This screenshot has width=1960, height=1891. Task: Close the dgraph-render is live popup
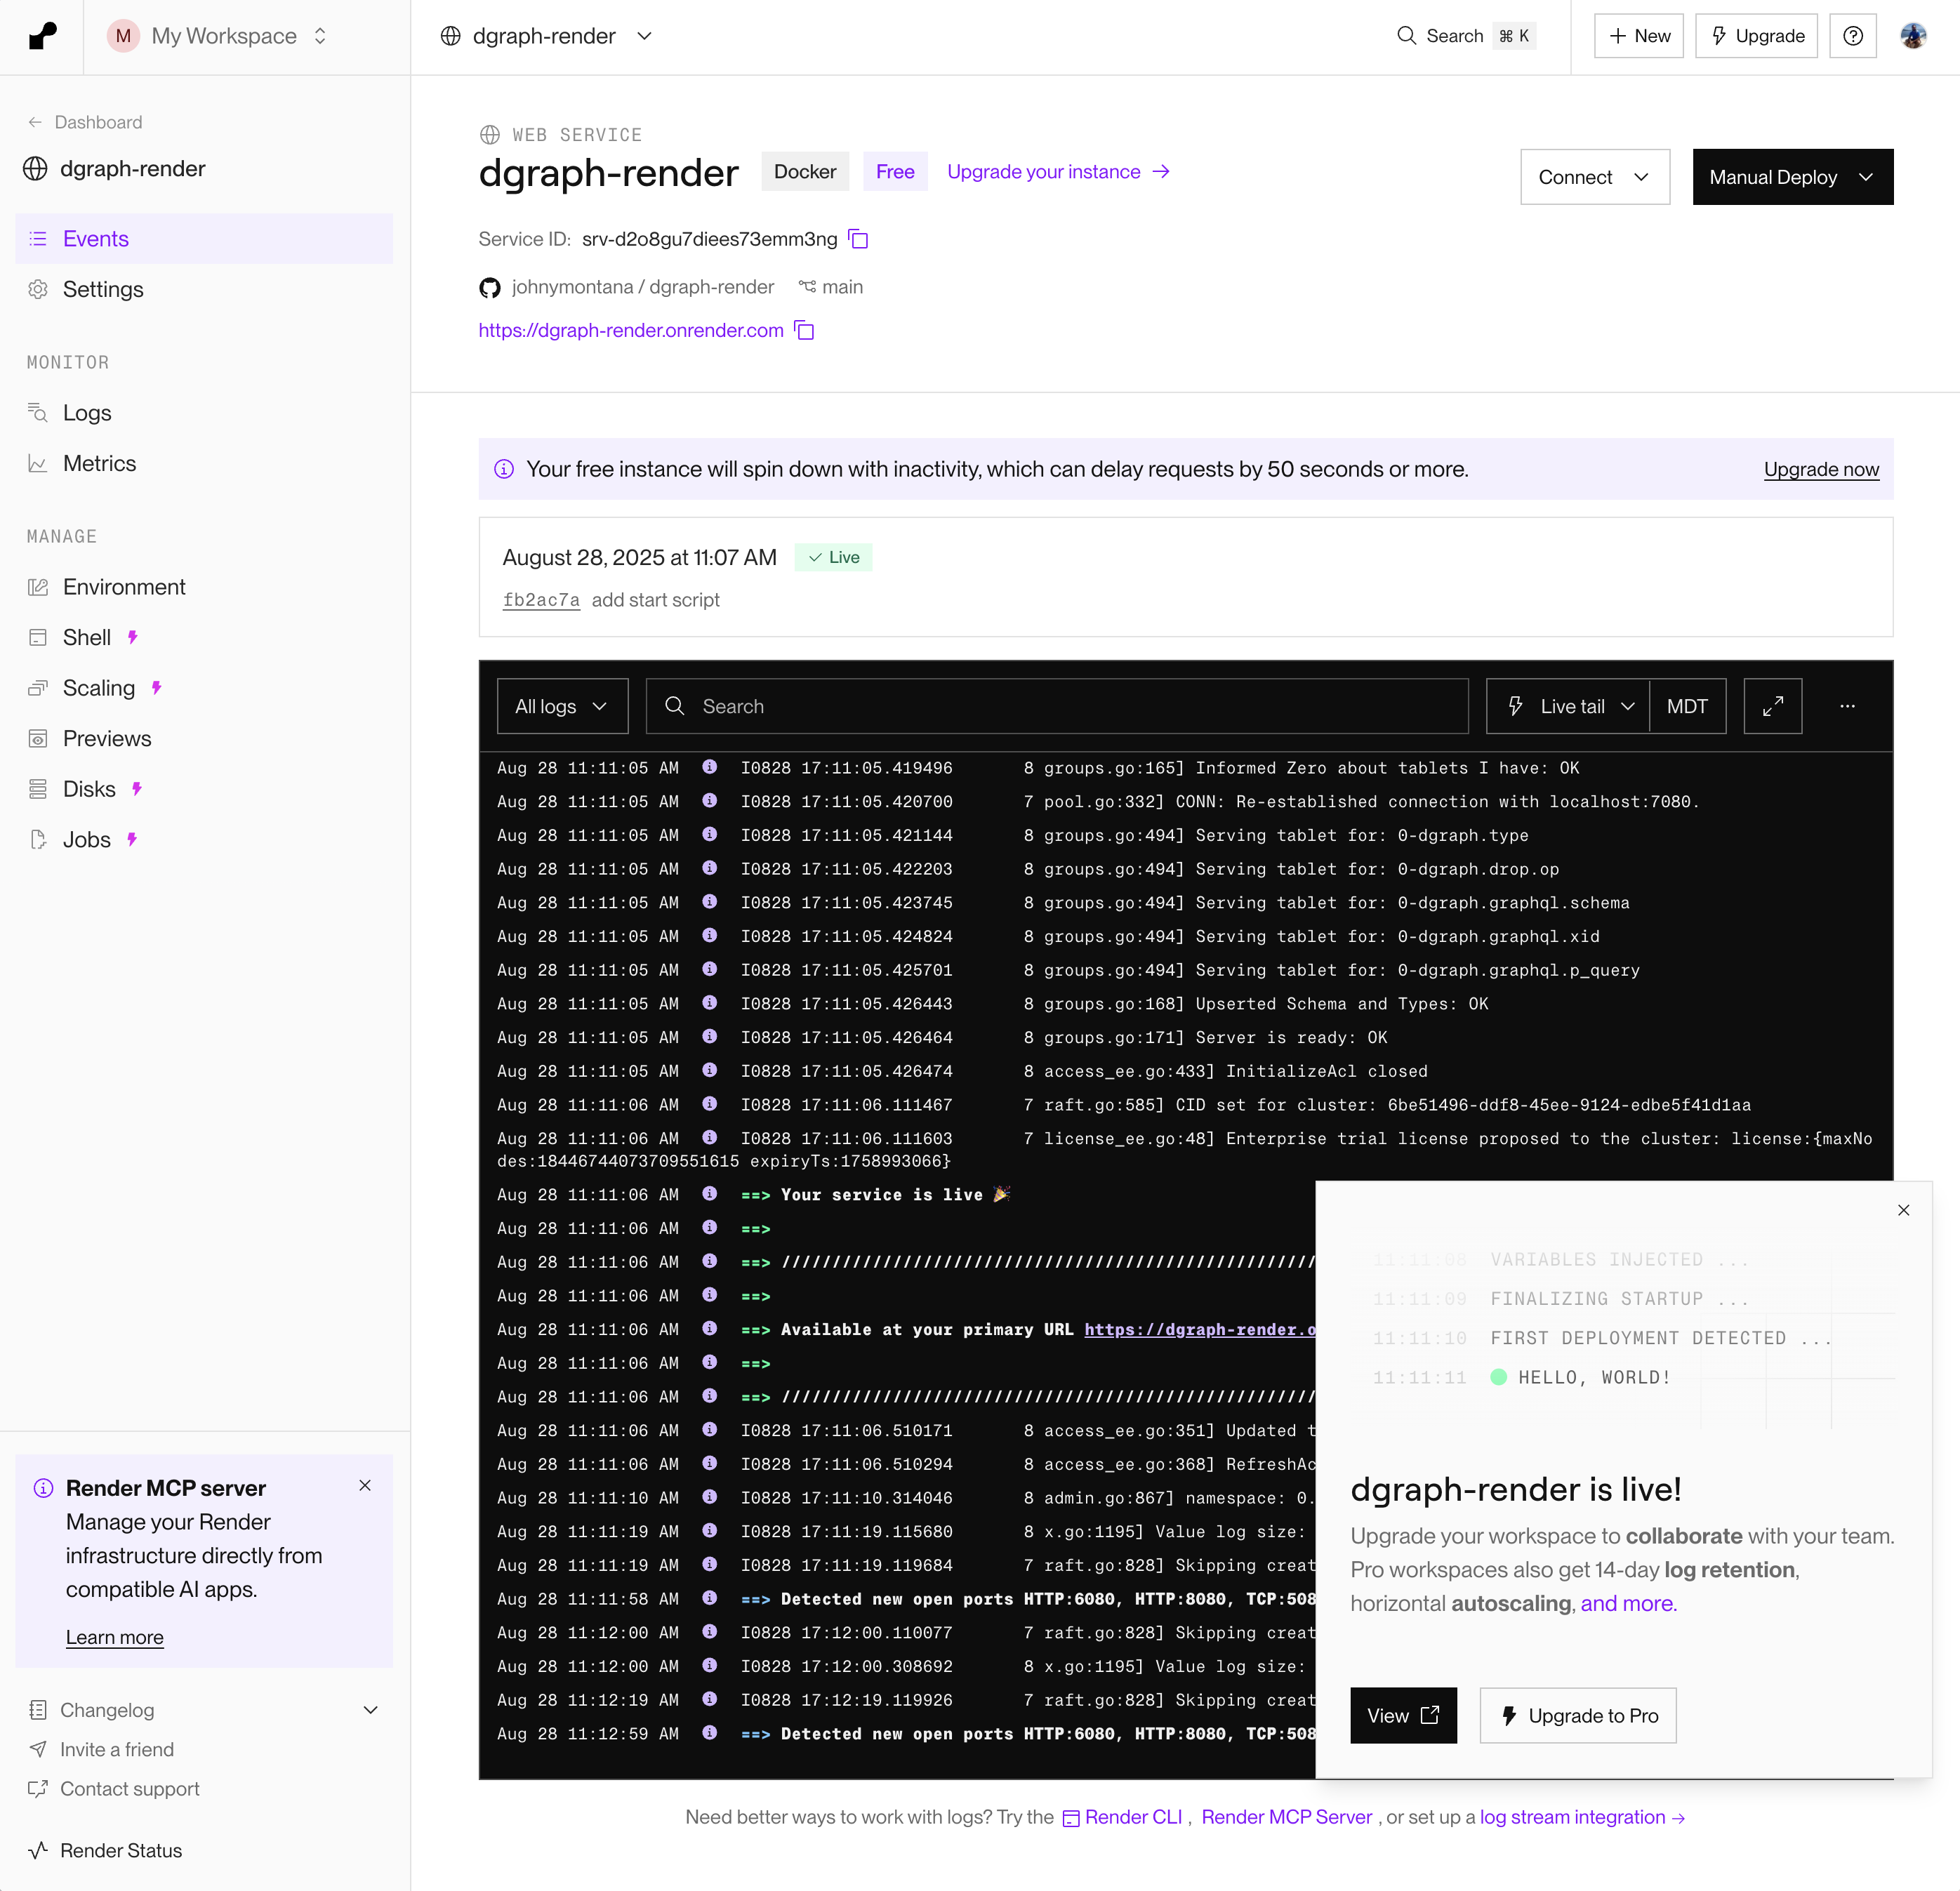pos(1903,1210)
